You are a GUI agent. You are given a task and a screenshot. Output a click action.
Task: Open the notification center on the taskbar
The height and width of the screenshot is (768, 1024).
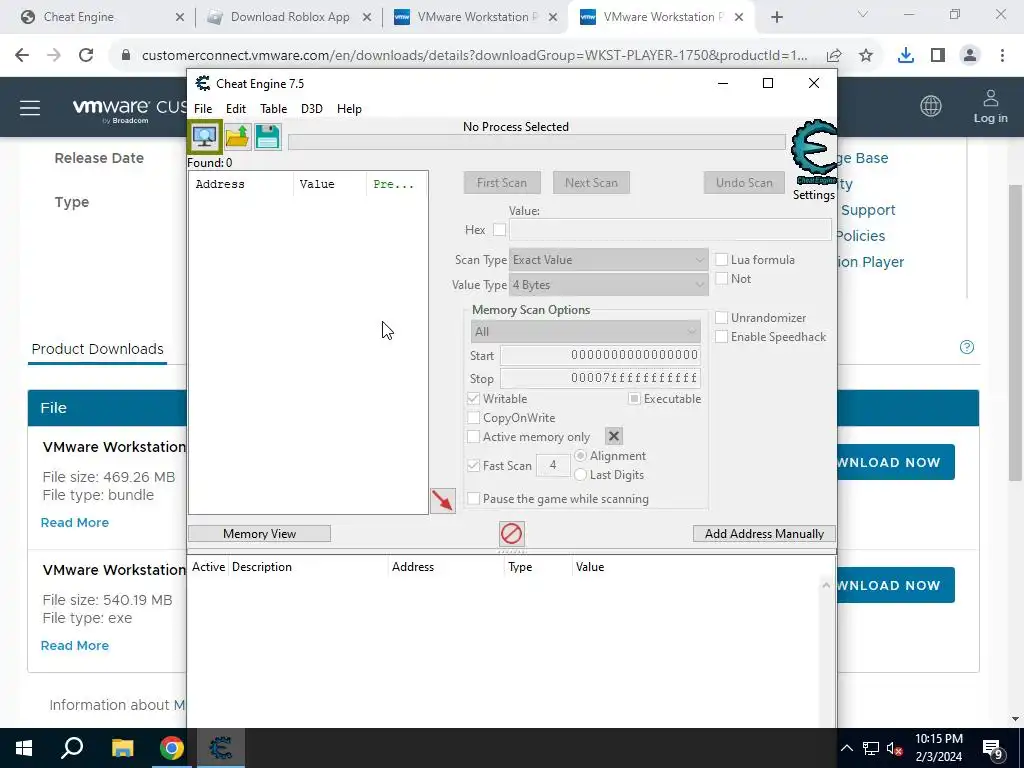993,749
